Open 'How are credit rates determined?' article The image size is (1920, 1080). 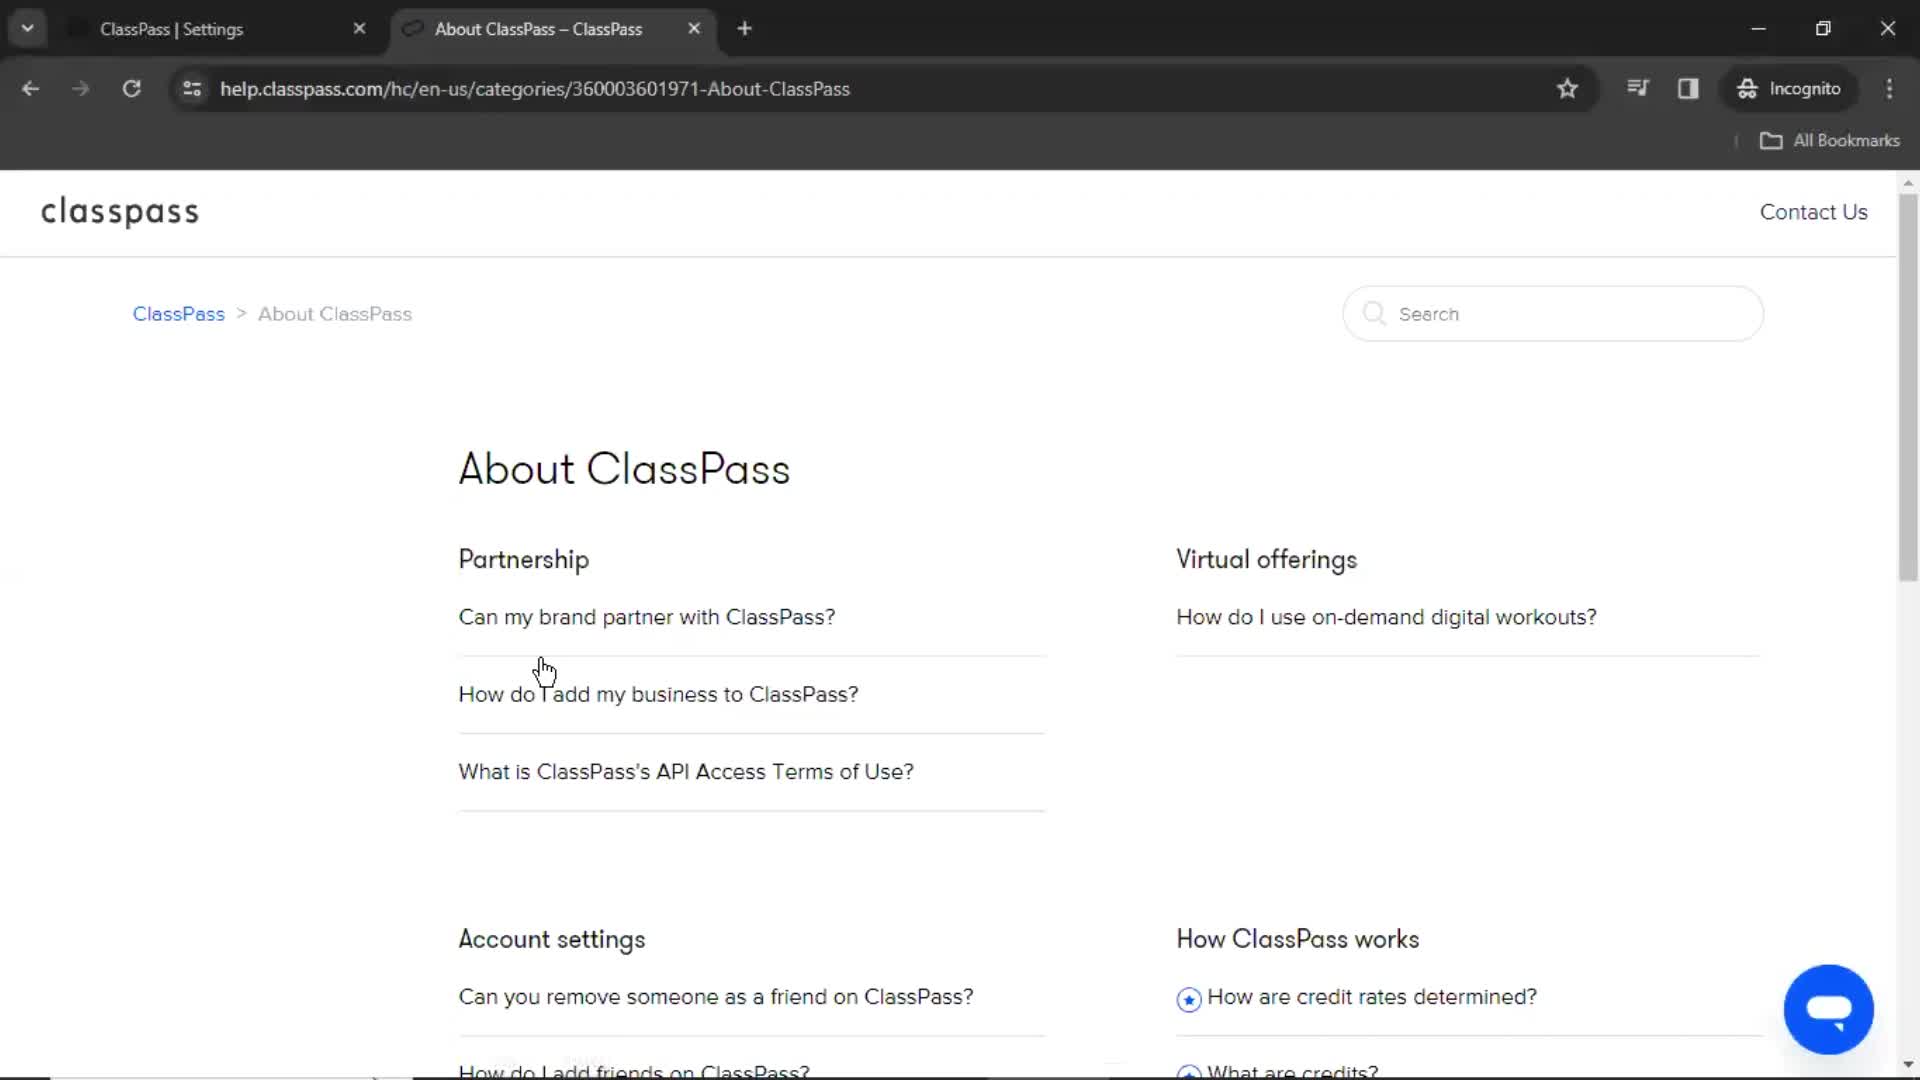coord(1371,997)
